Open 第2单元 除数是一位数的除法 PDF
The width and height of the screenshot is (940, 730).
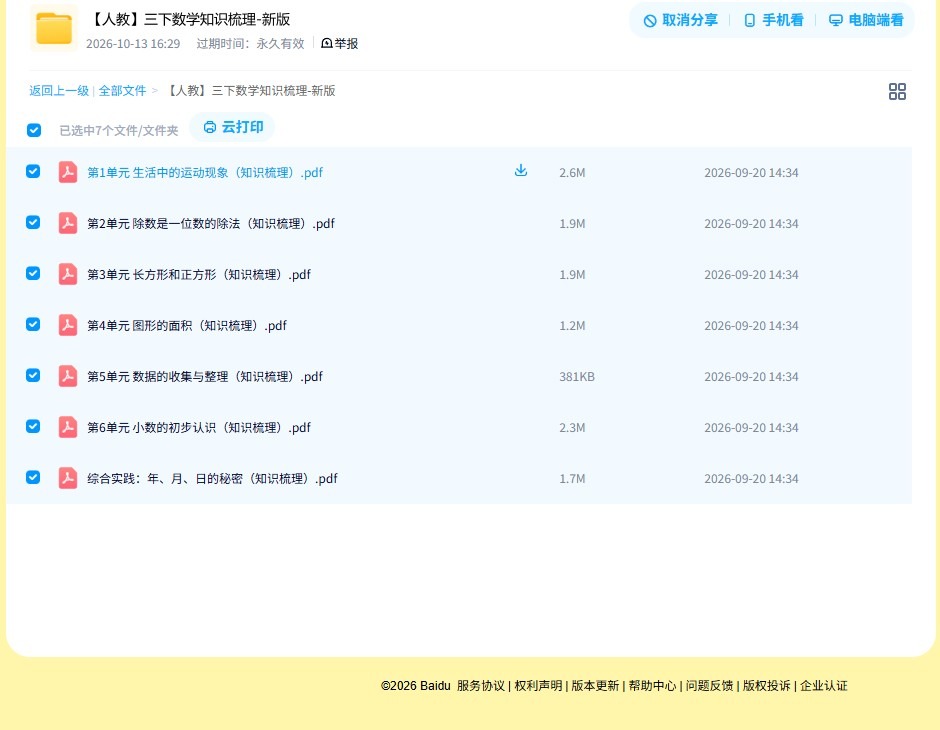pyautogui.click(x=211, y=224)
